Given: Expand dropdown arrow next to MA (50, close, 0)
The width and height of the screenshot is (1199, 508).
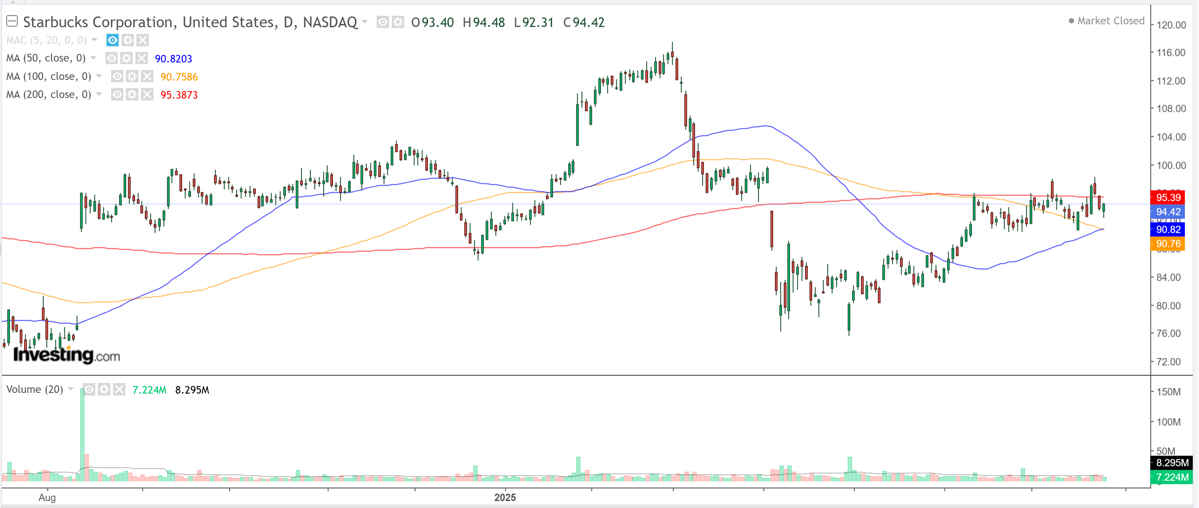Looking at the screenshot, I should 93,57.
